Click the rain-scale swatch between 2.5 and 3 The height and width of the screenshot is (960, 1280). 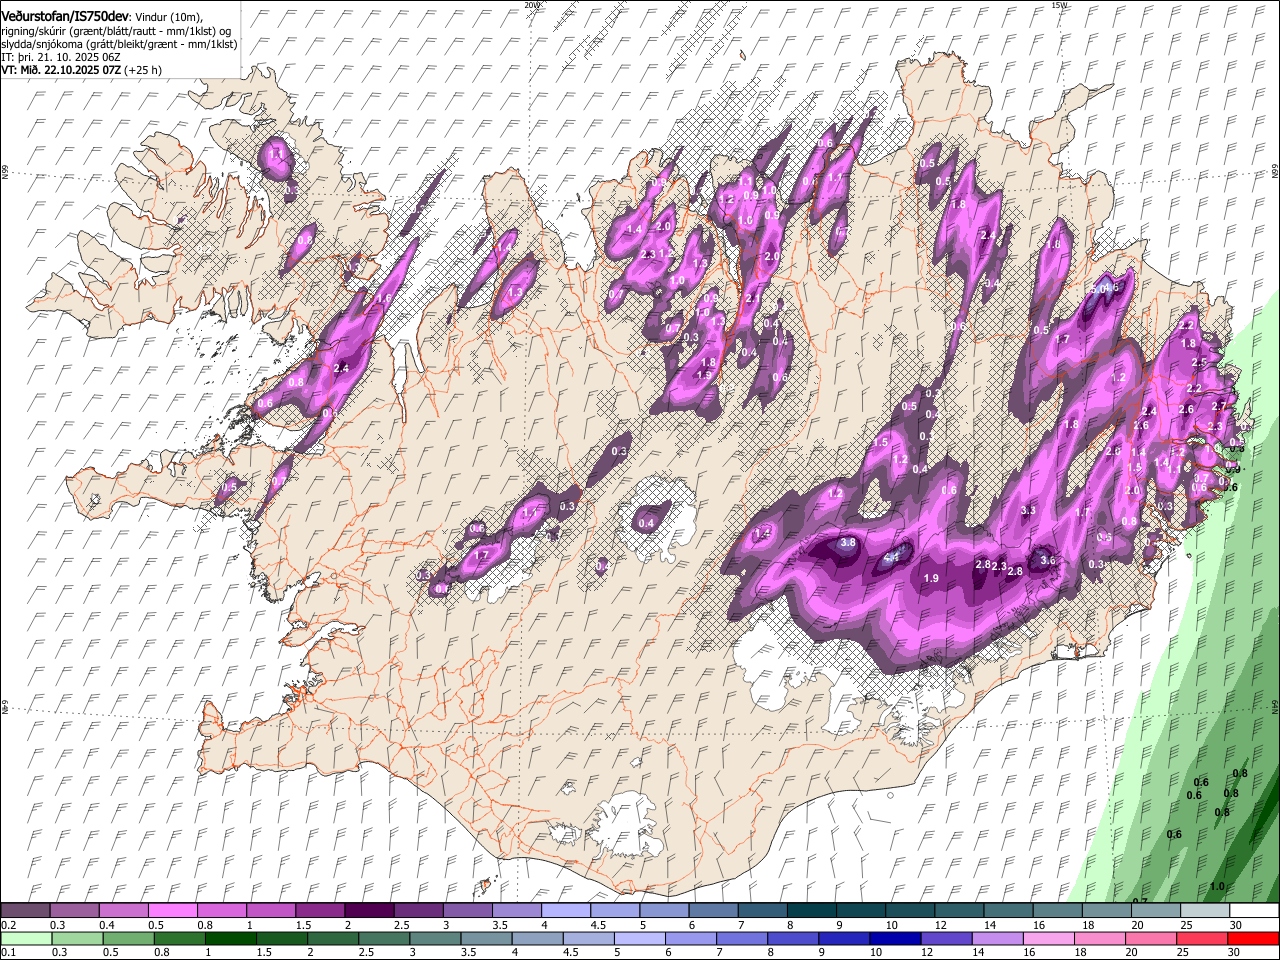(x=383, y=939)
